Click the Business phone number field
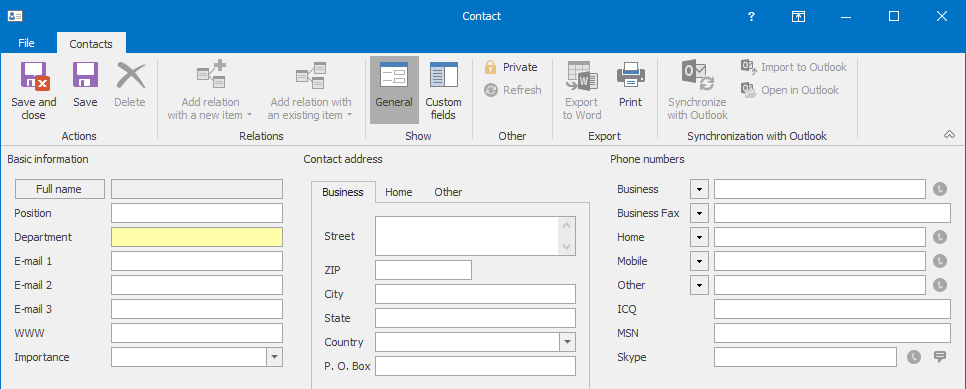Screen dimensions: 966x389 click(x=820, y=189)
